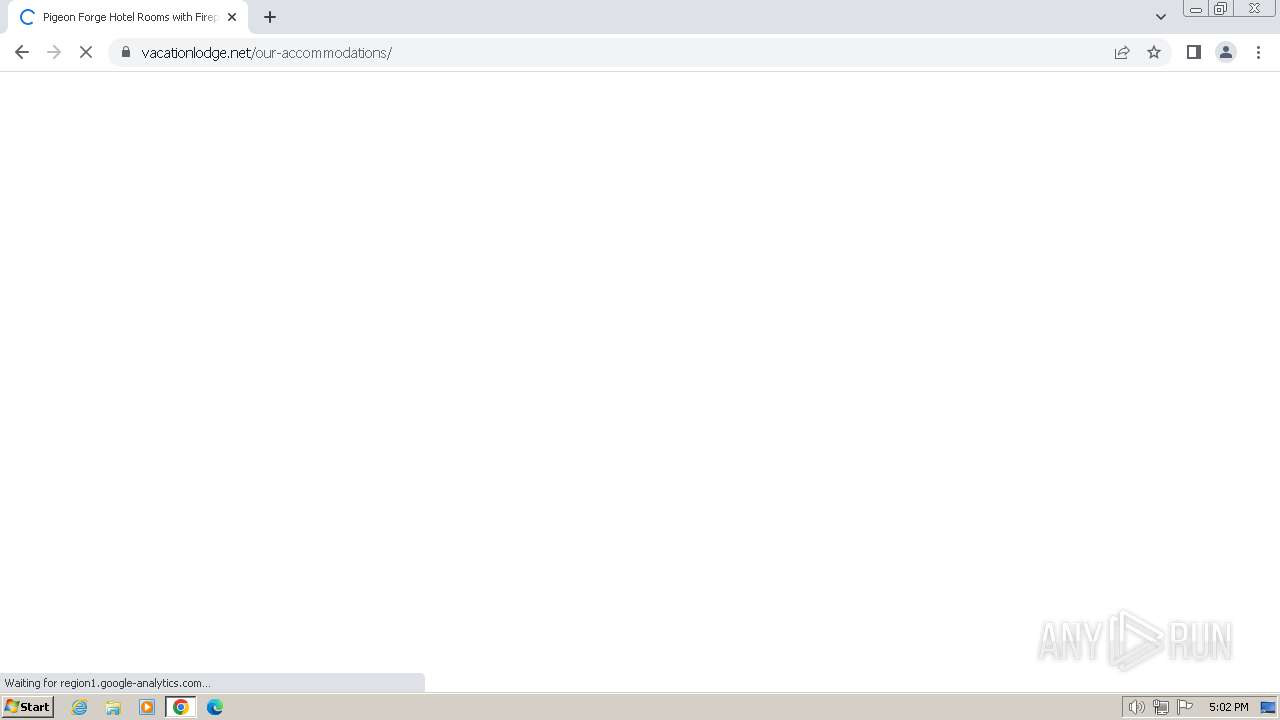Open volume control in system tray
This screenshot has height=720, width=1280.
[x=1137, y=707]
